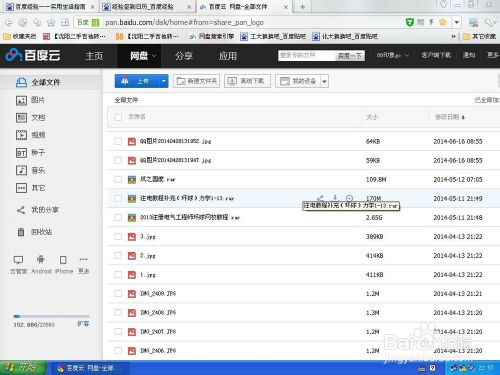Click the file search input field

pyautogui.click(x=307, y=55)
